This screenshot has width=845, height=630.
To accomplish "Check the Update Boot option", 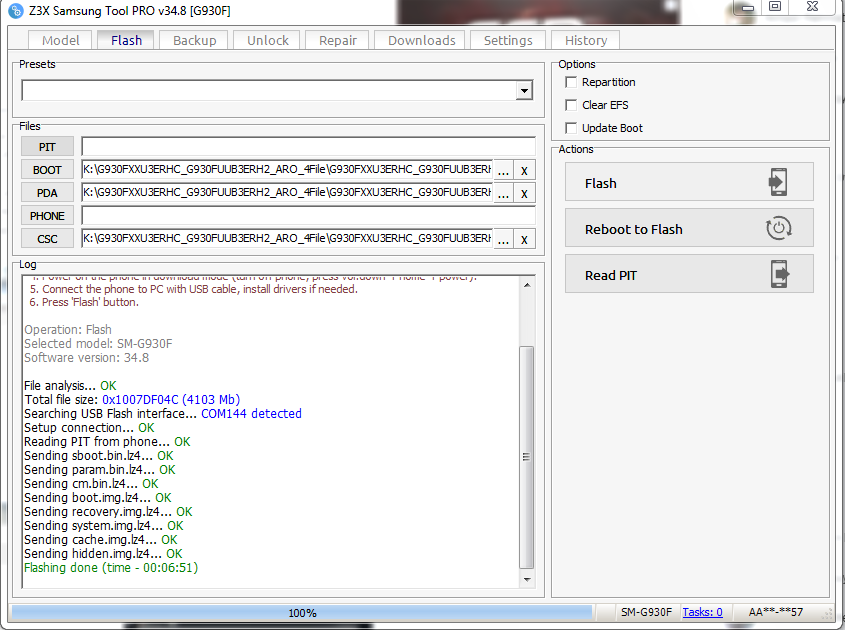I will click(571, 128).
